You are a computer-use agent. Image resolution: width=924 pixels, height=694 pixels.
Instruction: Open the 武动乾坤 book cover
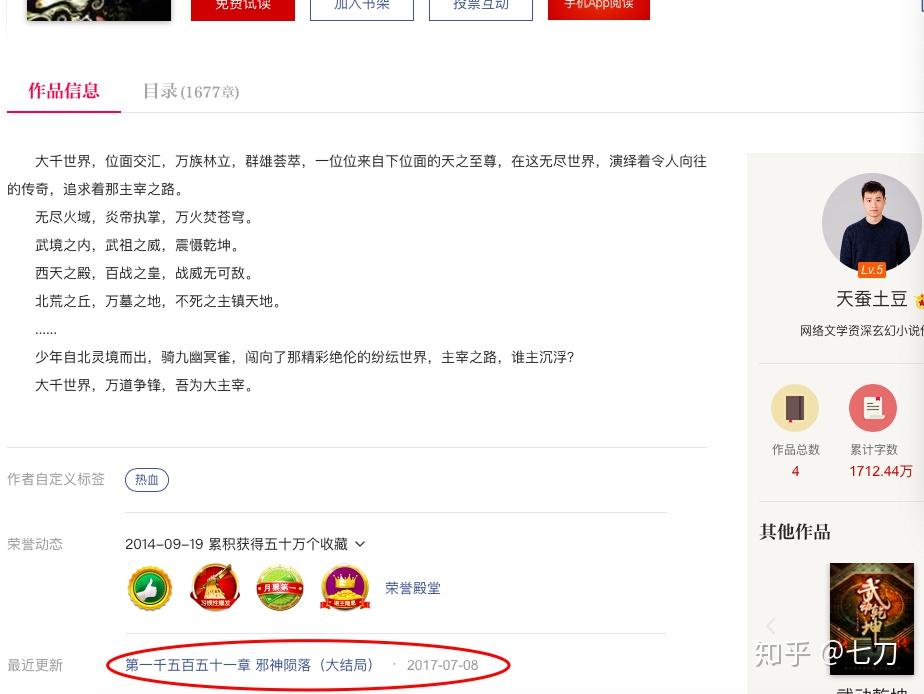tap(872, 619)
